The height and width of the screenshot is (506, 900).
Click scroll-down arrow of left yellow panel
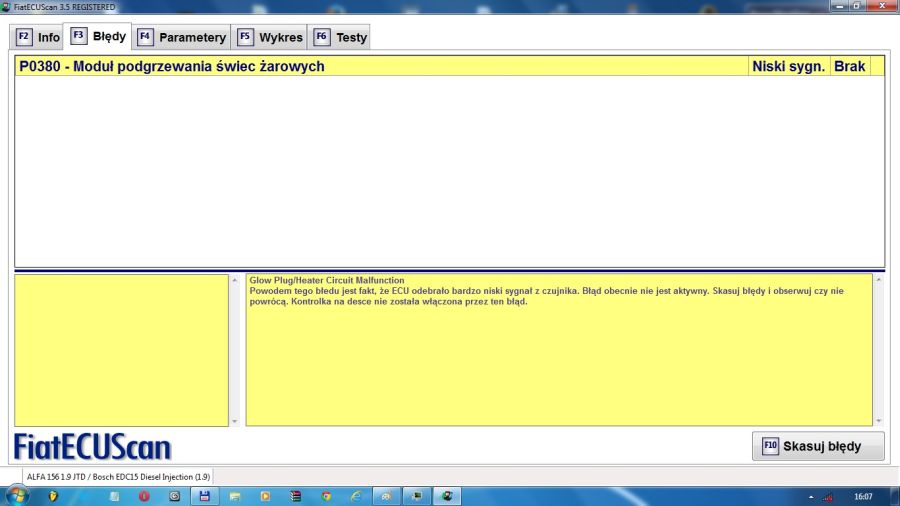(234, 422)
